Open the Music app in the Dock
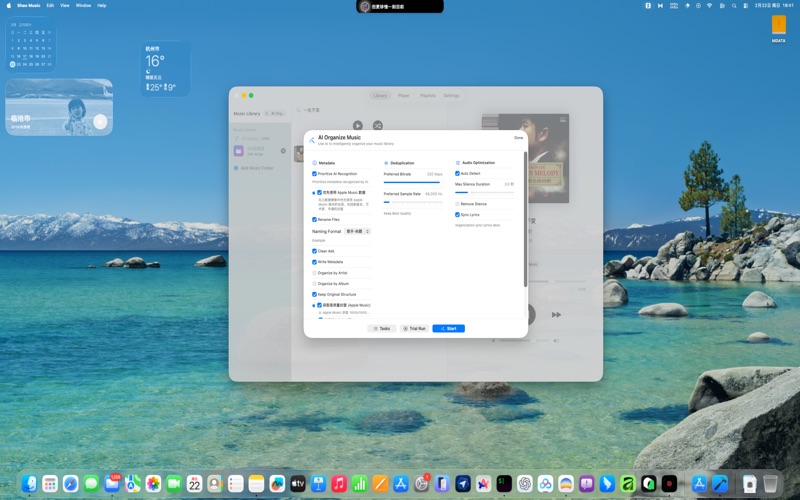The width and height of the screenshot is (800, 500). pos(339,484)
